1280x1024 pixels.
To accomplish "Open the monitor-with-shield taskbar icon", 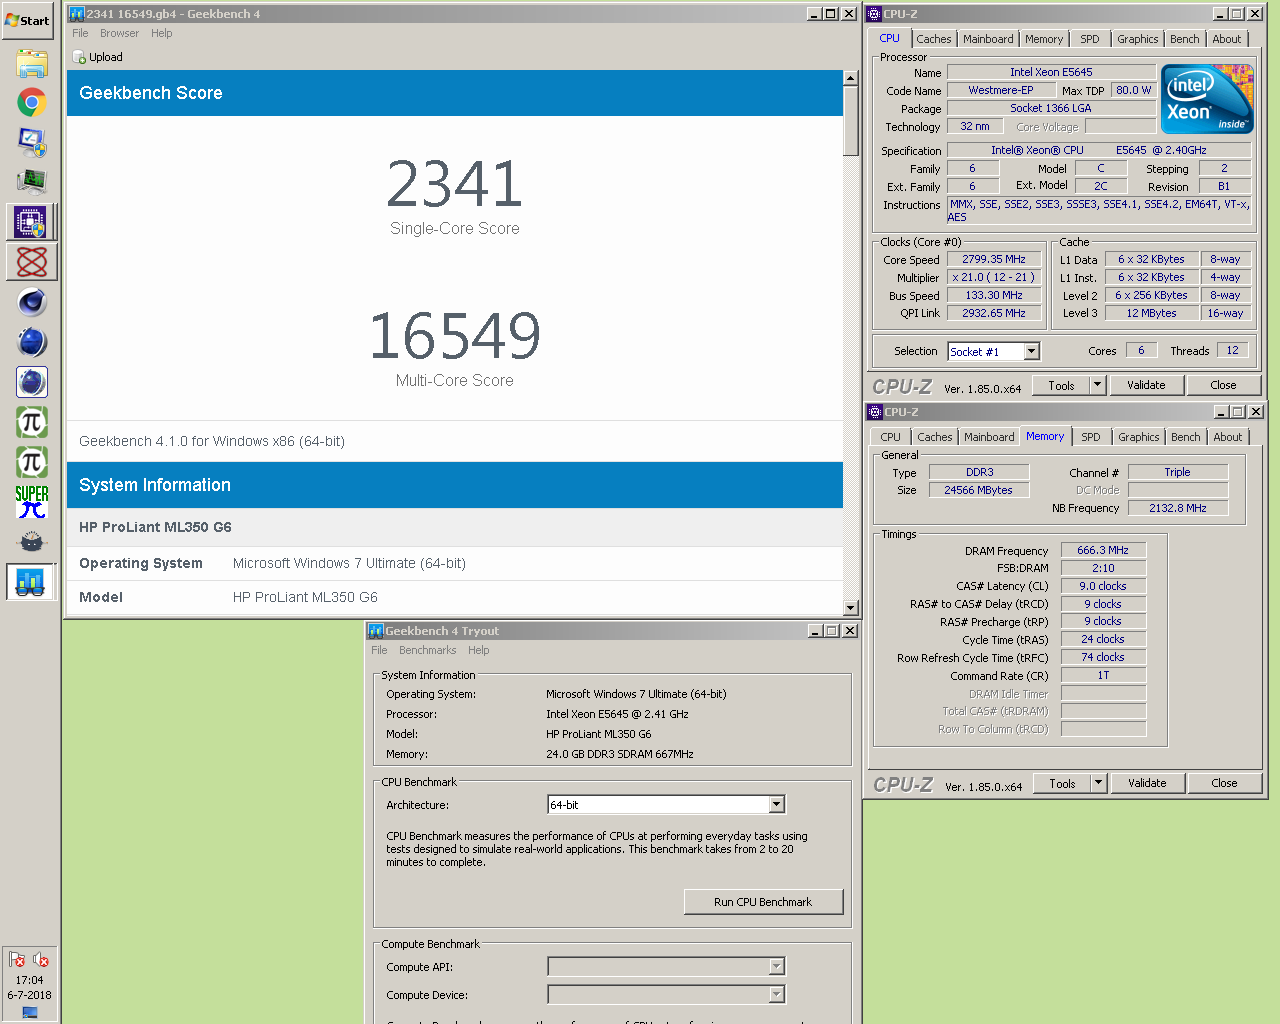I will 32,142.
